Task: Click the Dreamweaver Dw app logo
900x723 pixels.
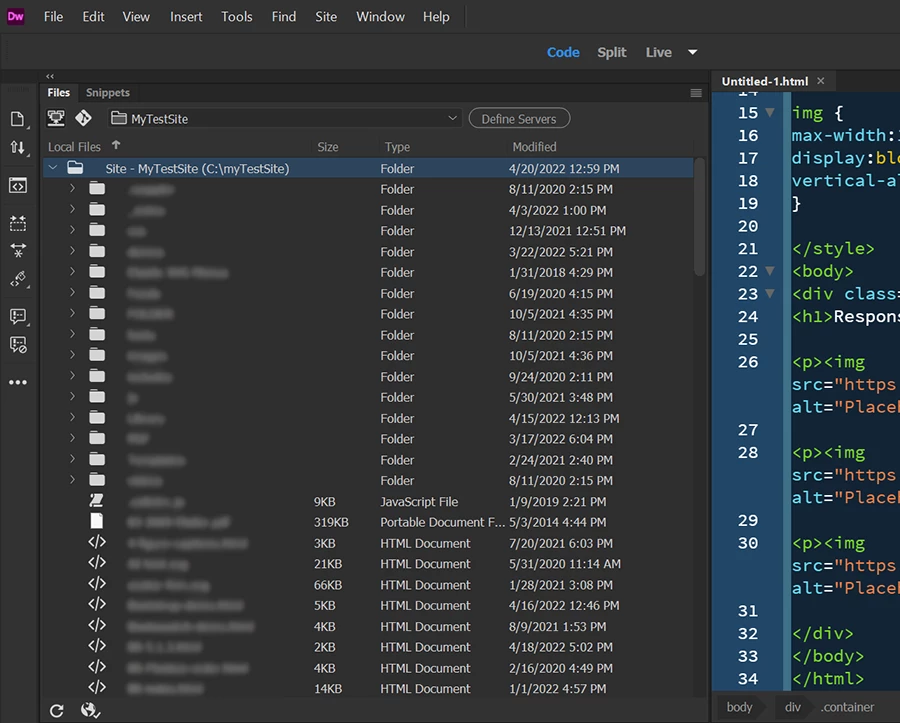Action: coord(15,17)
